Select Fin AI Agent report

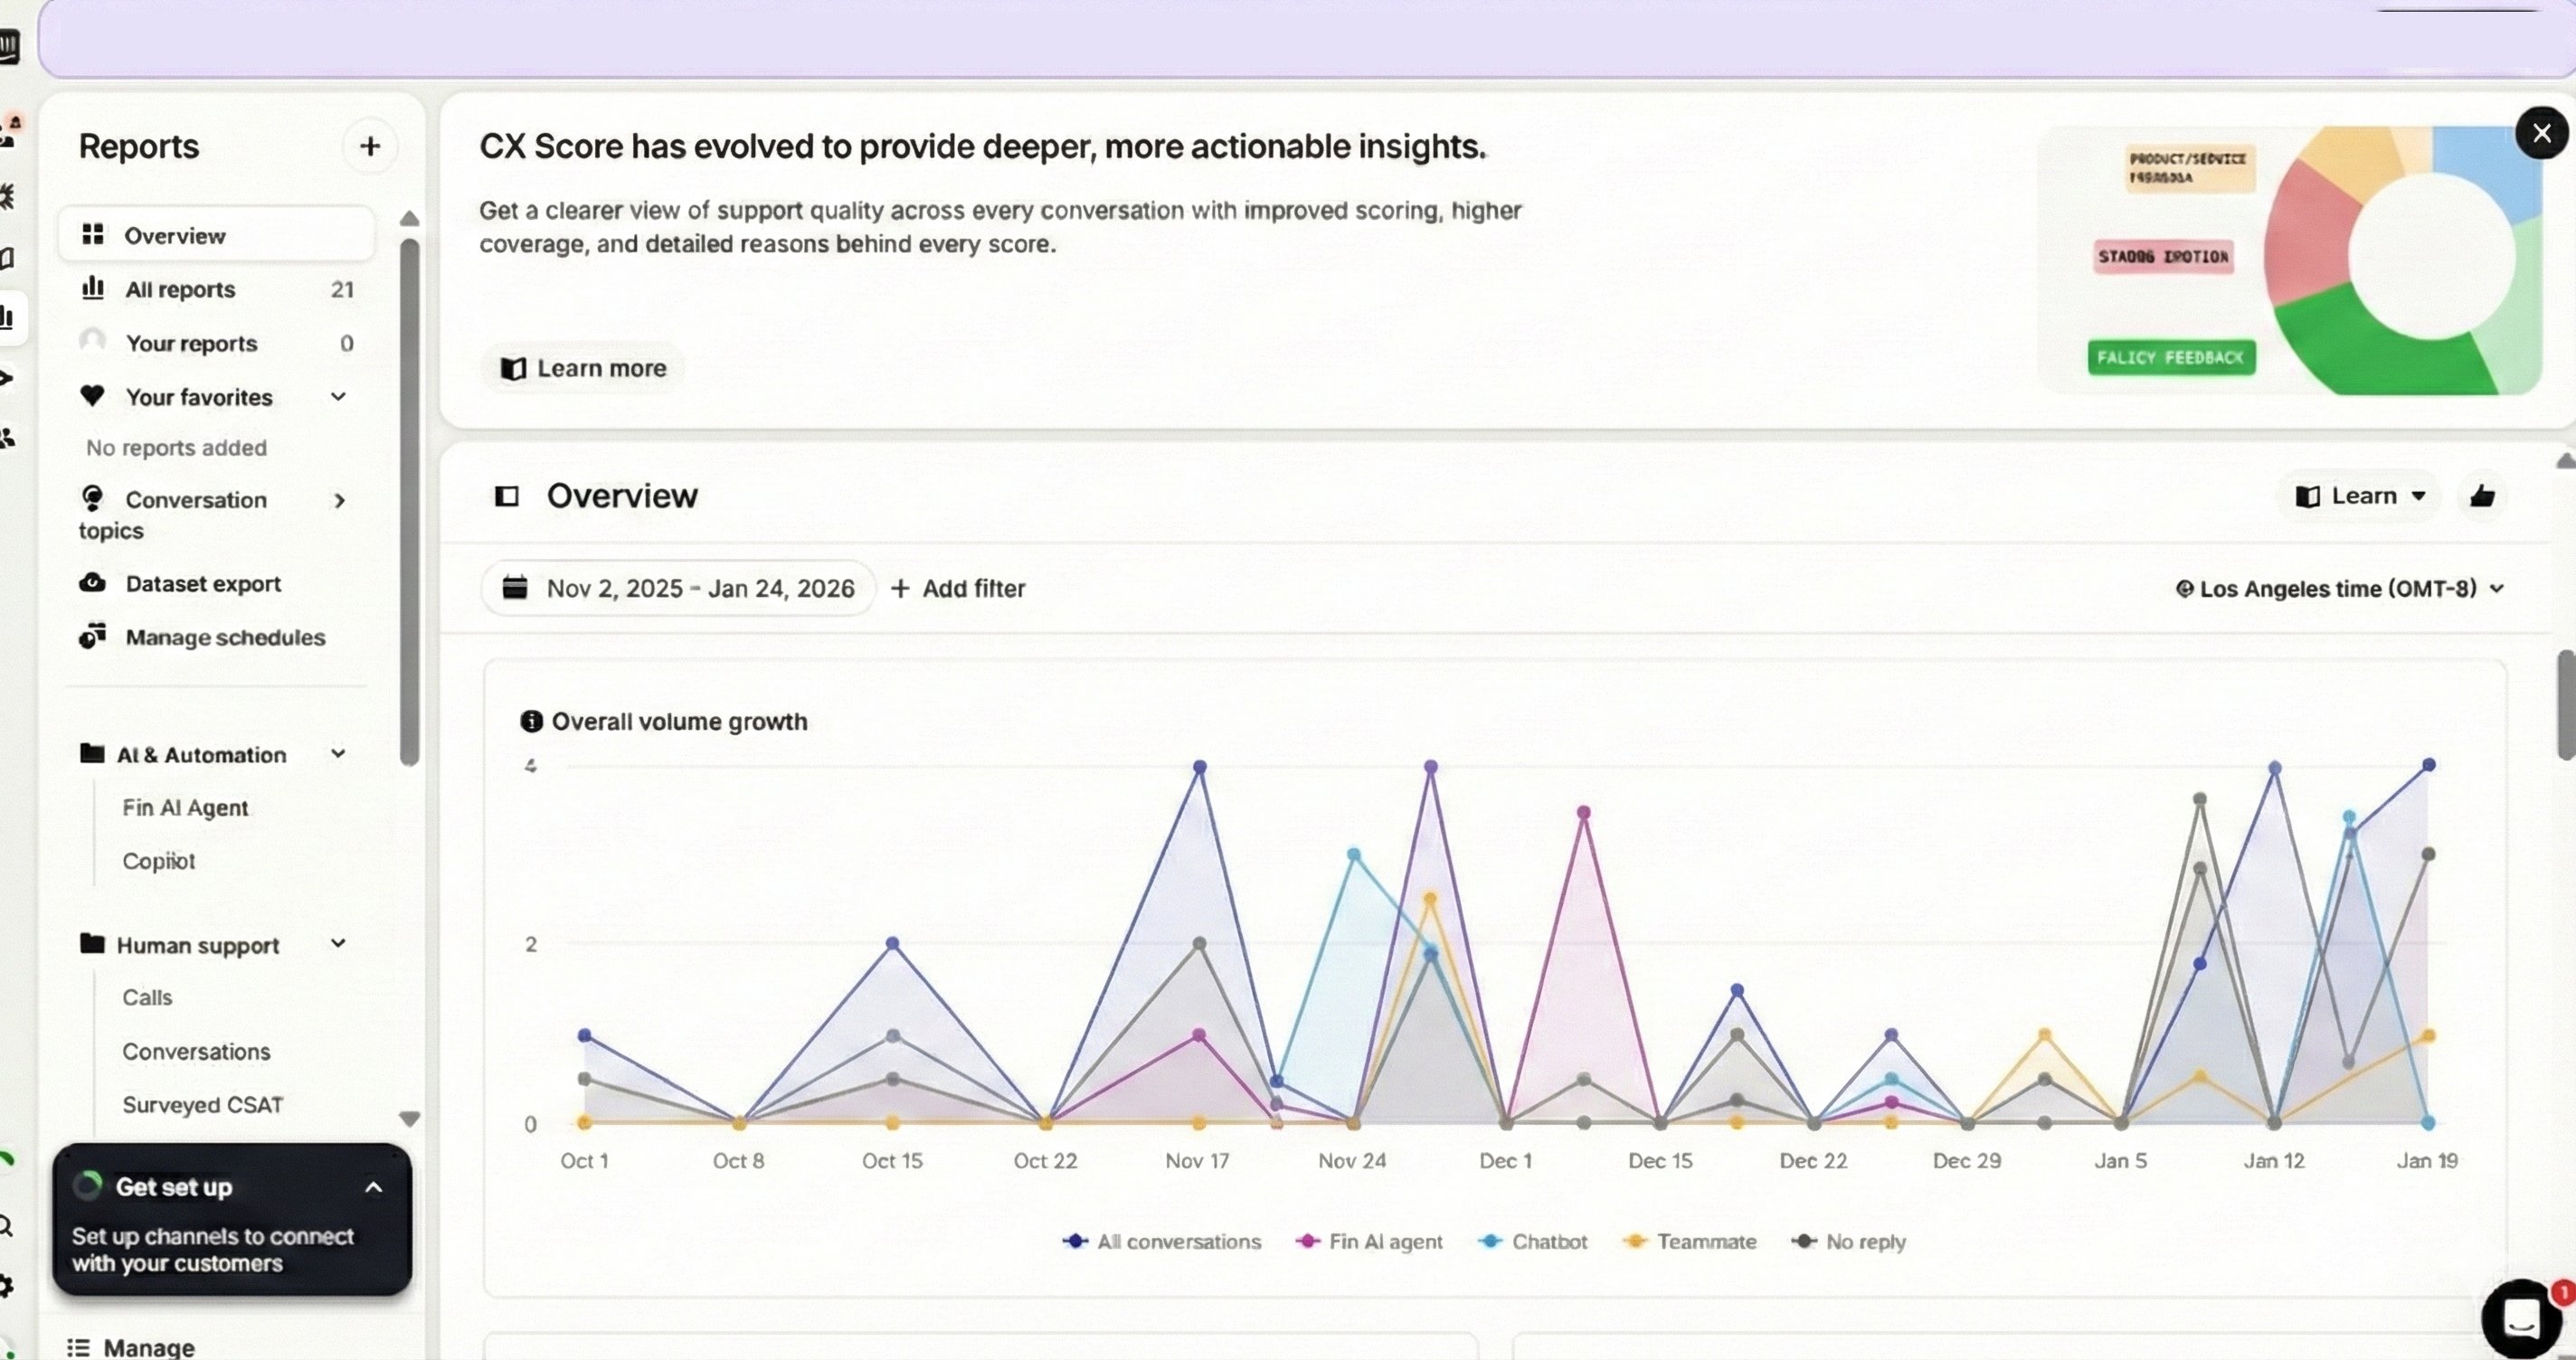[185, 807]
